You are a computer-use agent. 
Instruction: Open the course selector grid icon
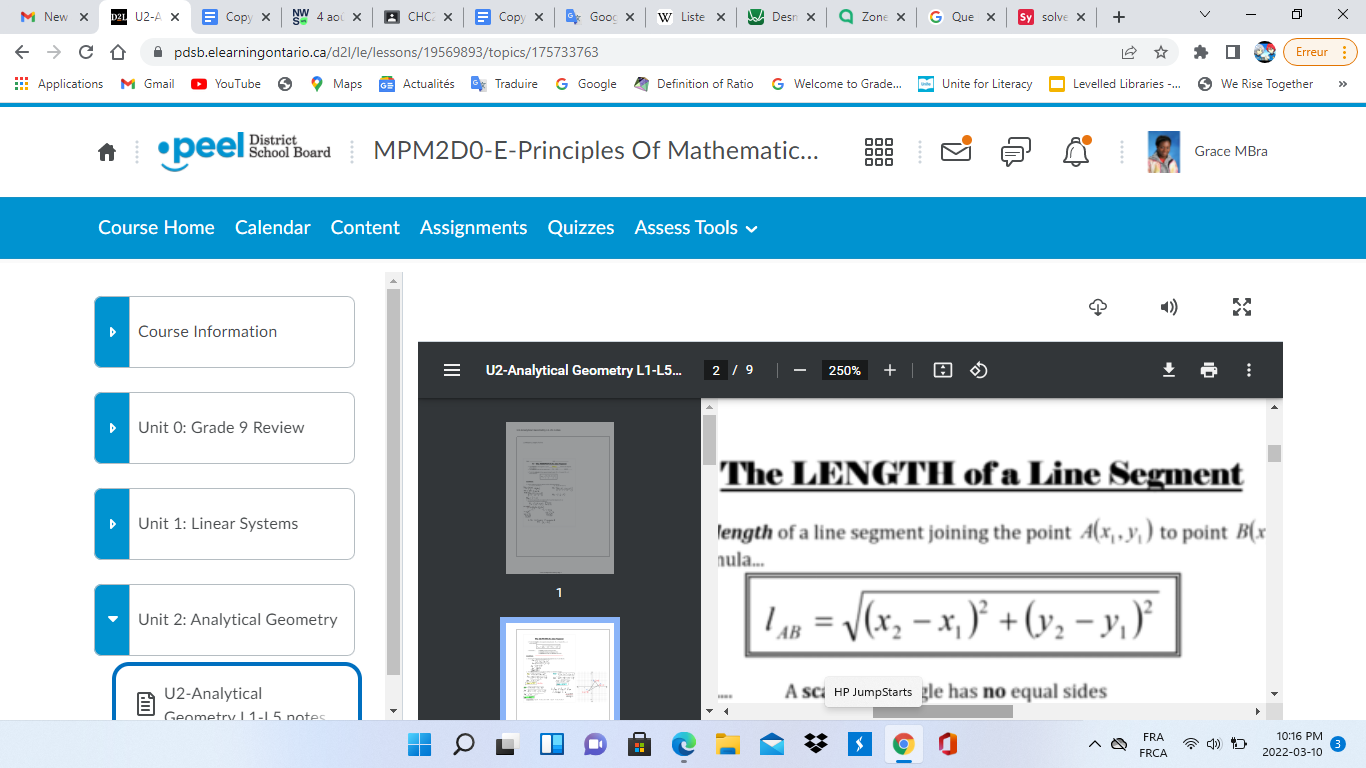click(x=878, y=152)
